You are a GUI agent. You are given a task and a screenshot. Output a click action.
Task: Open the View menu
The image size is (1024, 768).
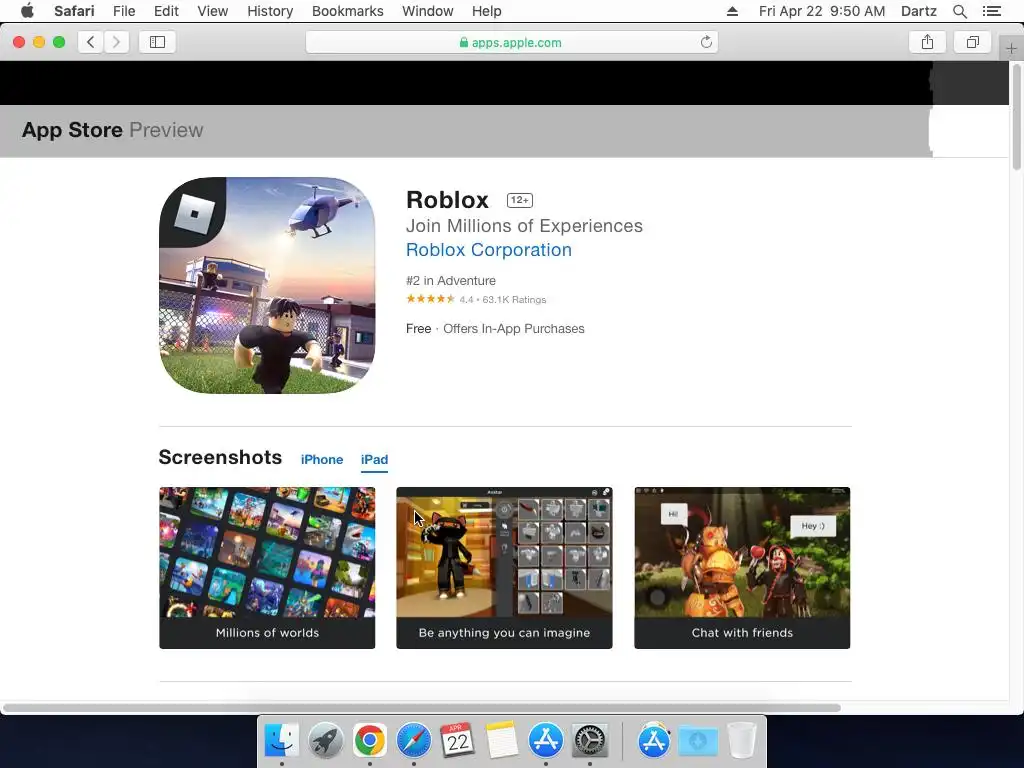click(x=213, y=11)
